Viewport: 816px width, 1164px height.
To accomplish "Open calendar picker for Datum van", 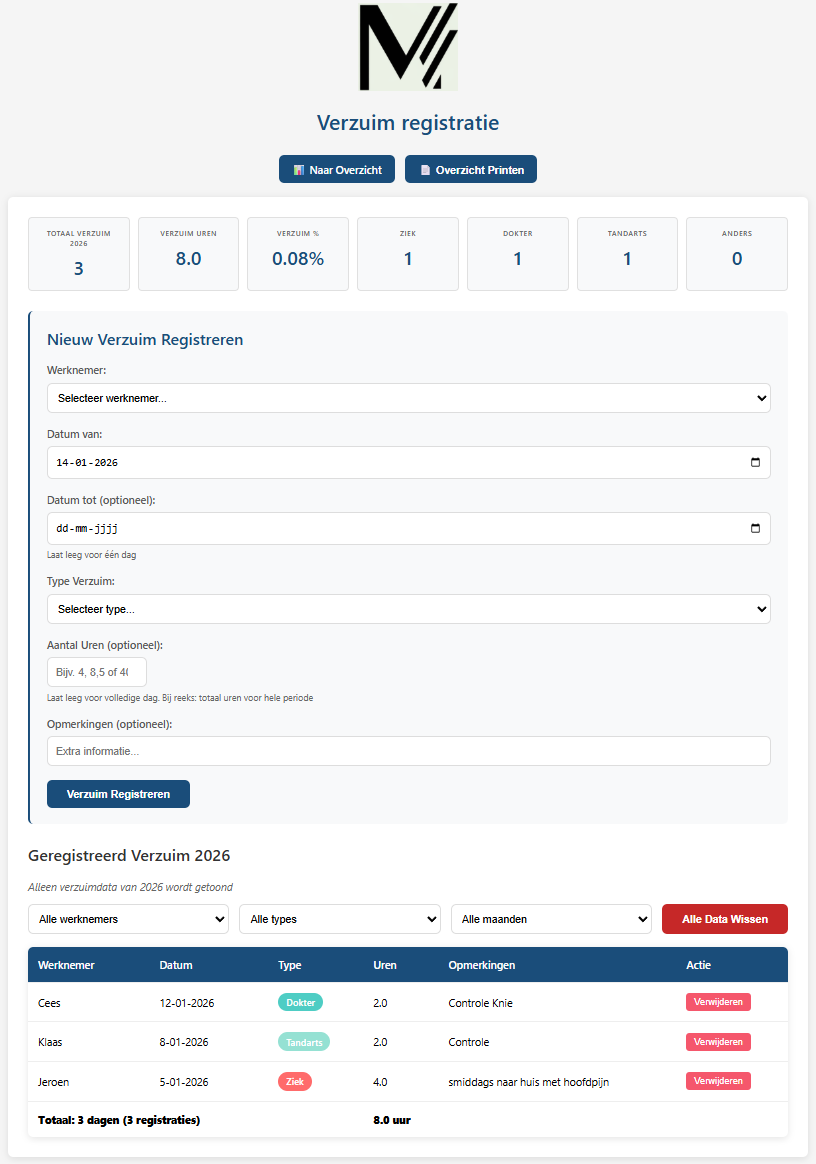I will 754,463.
